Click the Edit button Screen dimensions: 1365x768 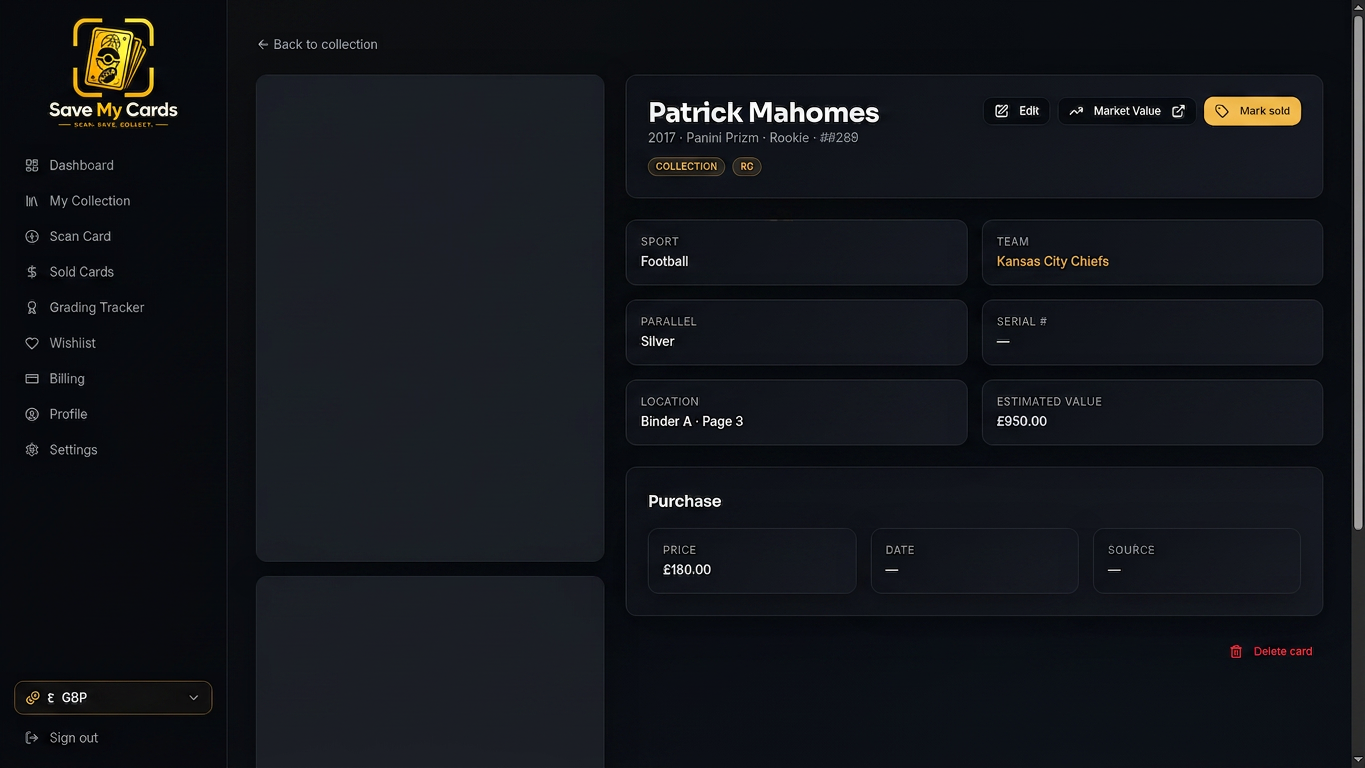[x=1017, y=111]
